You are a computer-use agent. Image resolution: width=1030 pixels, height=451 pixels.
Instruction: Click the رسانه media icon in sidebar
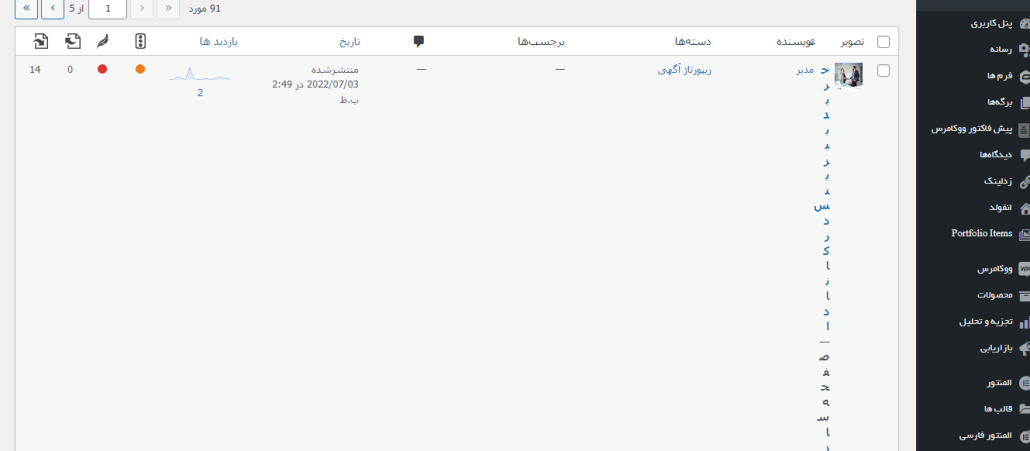1024,50
